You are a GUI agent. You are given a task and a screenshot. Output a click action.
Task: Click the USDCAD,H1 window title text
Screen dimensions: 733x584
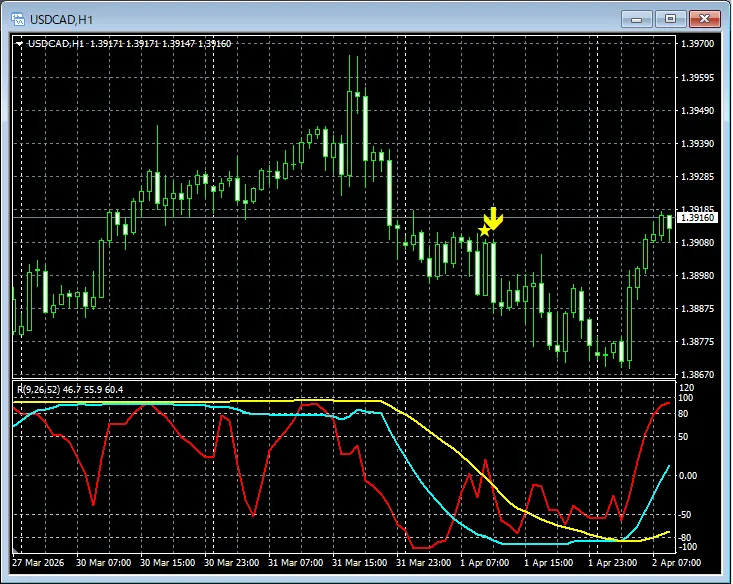point(61,20)
